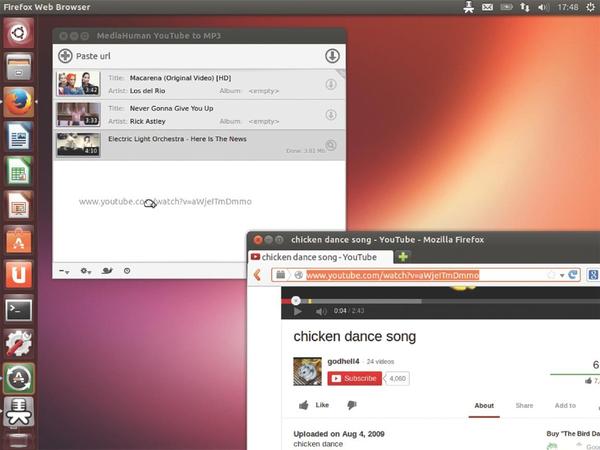Image resolution: width=600 pixels, height=450 pixels.
Task: Open Ubuntu One launcher icon
Action: (18, 274)
